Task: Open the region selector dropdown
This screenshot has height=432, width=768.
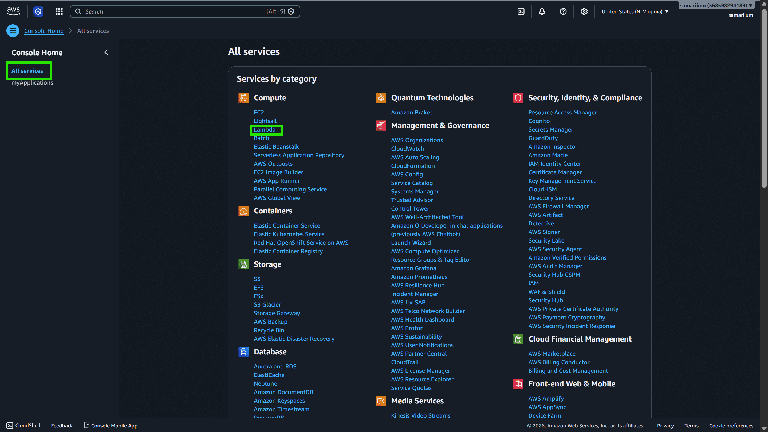Action: [635, 11]
